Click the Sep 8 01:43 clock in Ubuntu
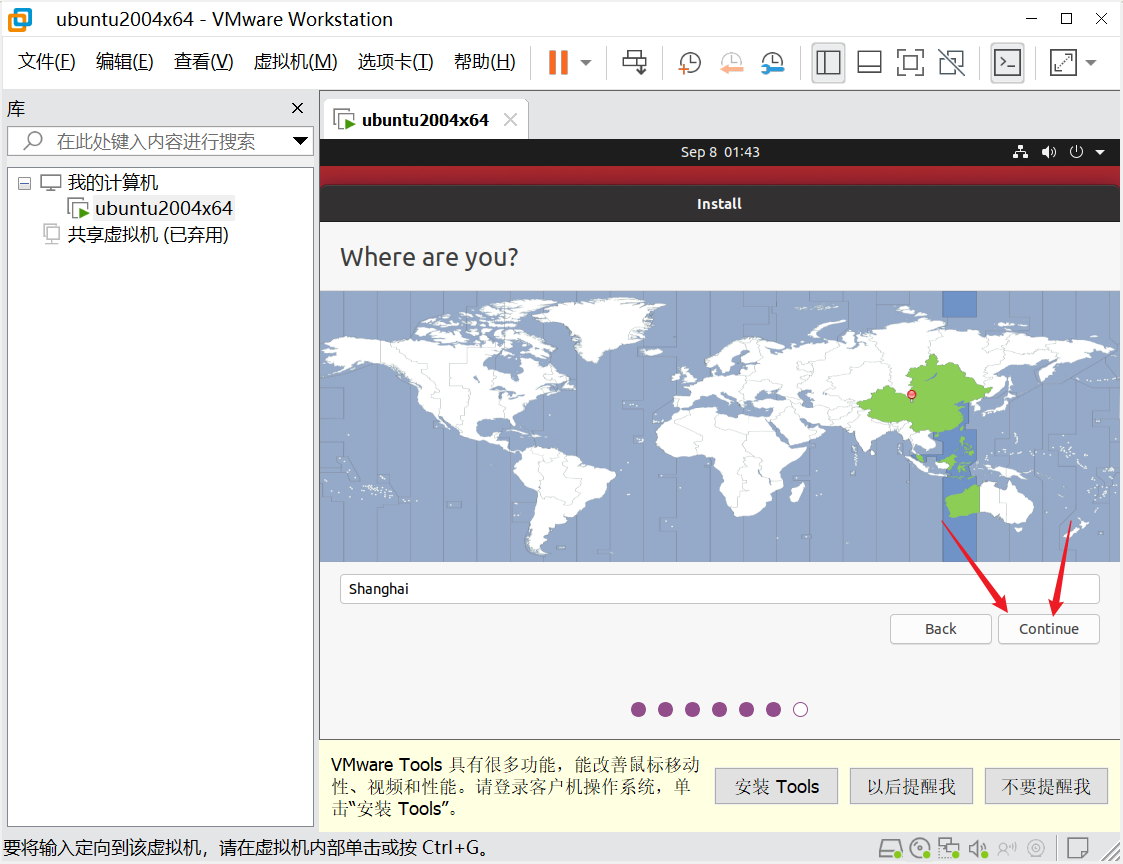The width and height of the screenshot is (1123, 864). tap(720, 152)
